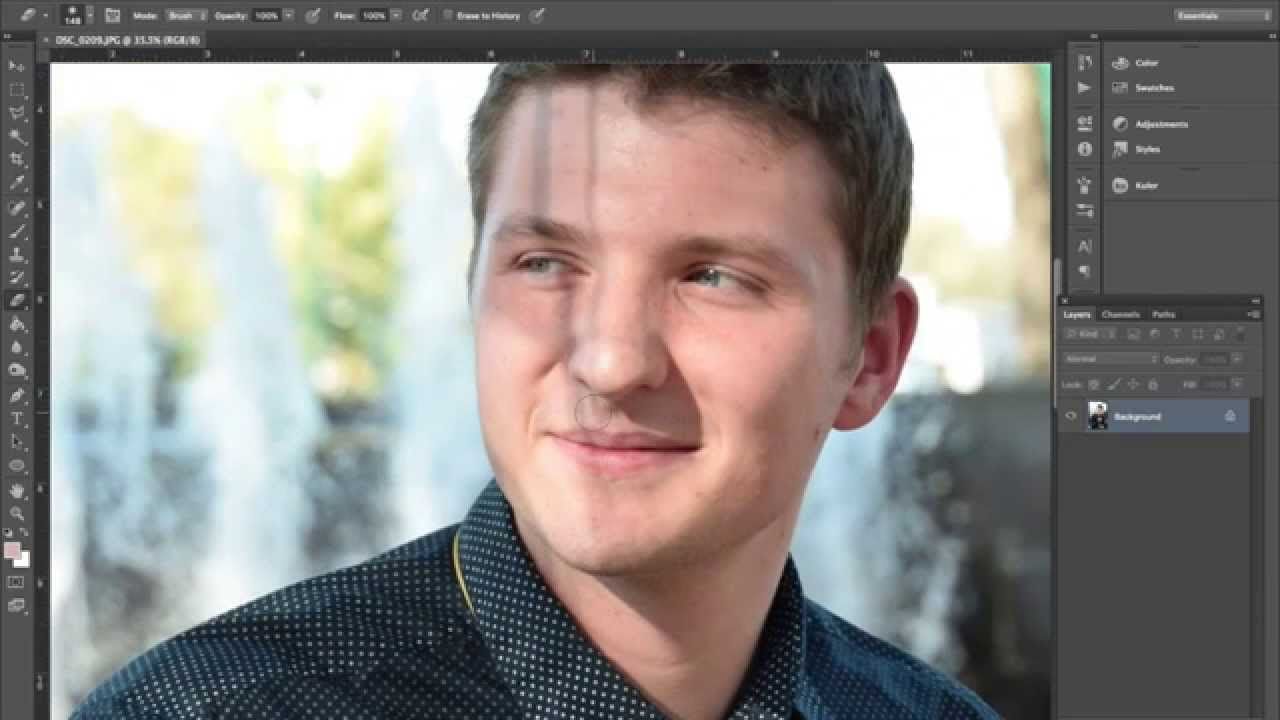Toggle lock transparent pixels

coord(1093,384)
